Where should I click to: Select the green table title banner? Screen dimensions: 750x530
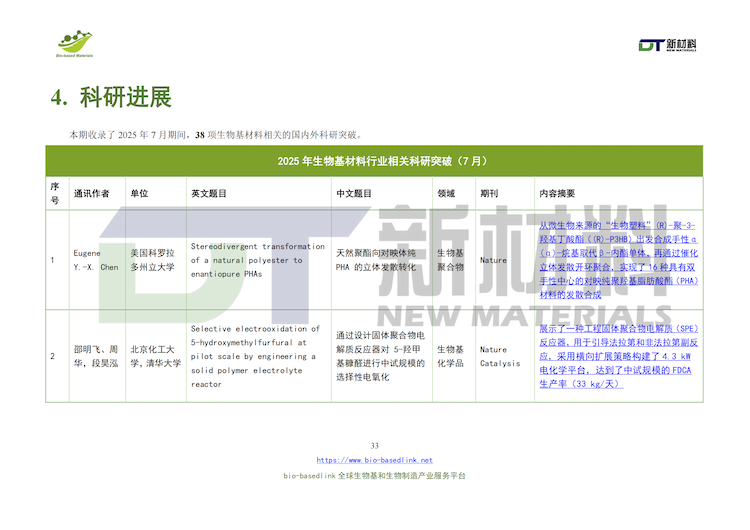click(x=374, y=160)
